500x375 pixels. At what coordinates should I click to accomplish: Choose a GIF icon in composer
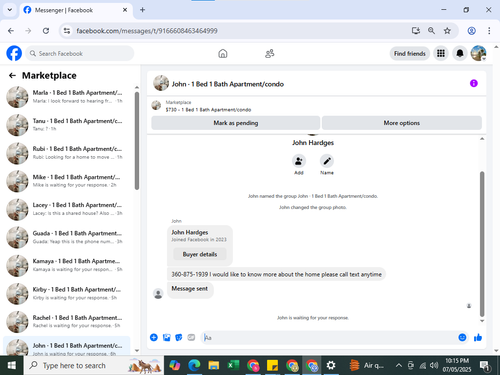click(191, 337)
